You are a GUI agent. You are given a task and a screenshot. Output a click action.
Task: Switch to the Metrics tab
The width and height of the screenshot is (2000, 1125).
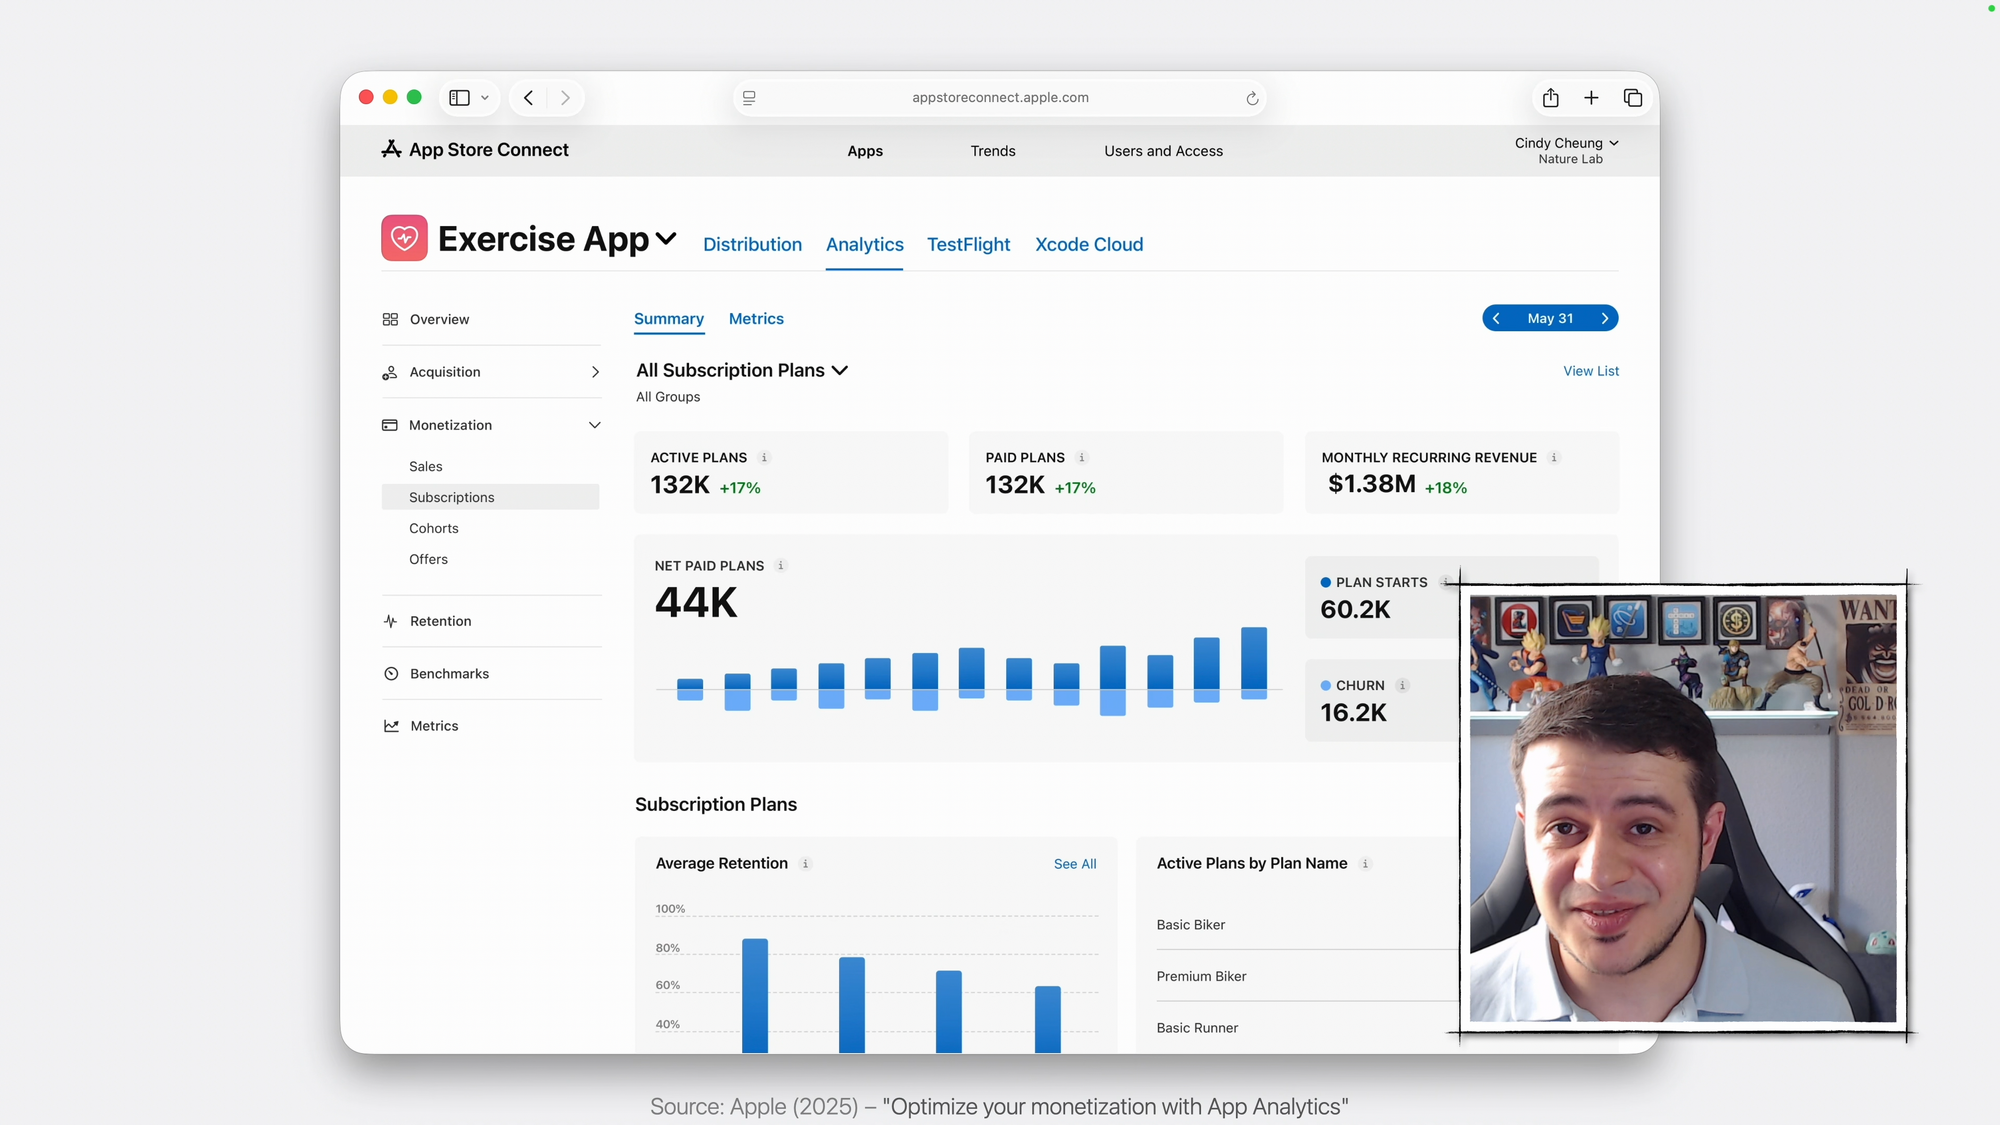(756, 318)
